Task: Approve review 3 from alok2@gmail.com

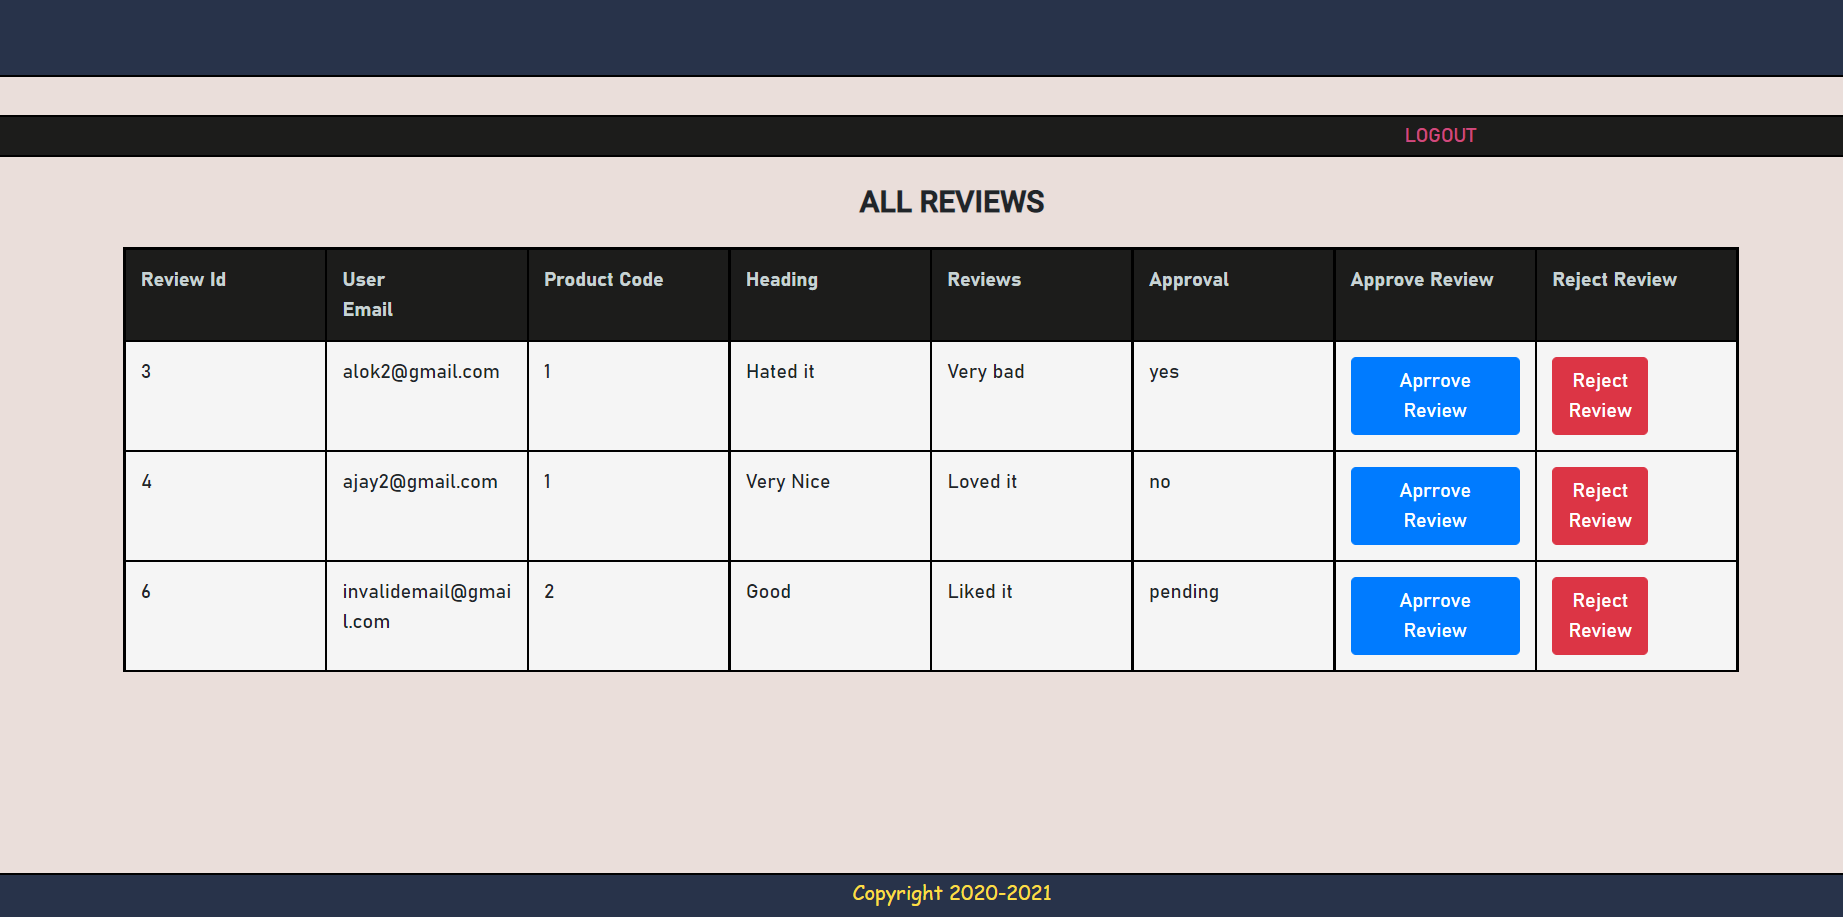Action: click(x=1435, y=396)
